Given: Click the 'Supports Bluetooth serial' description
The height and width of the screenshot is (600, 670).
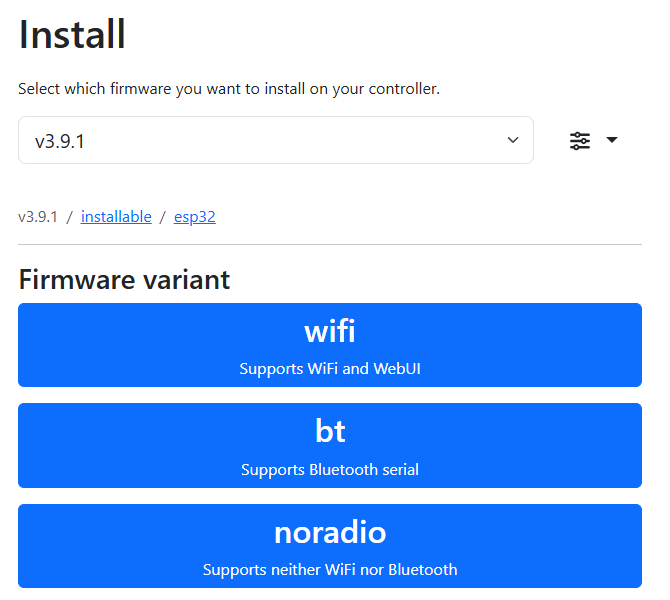Looking at the screenshot, I should click(x=330, y=469).
